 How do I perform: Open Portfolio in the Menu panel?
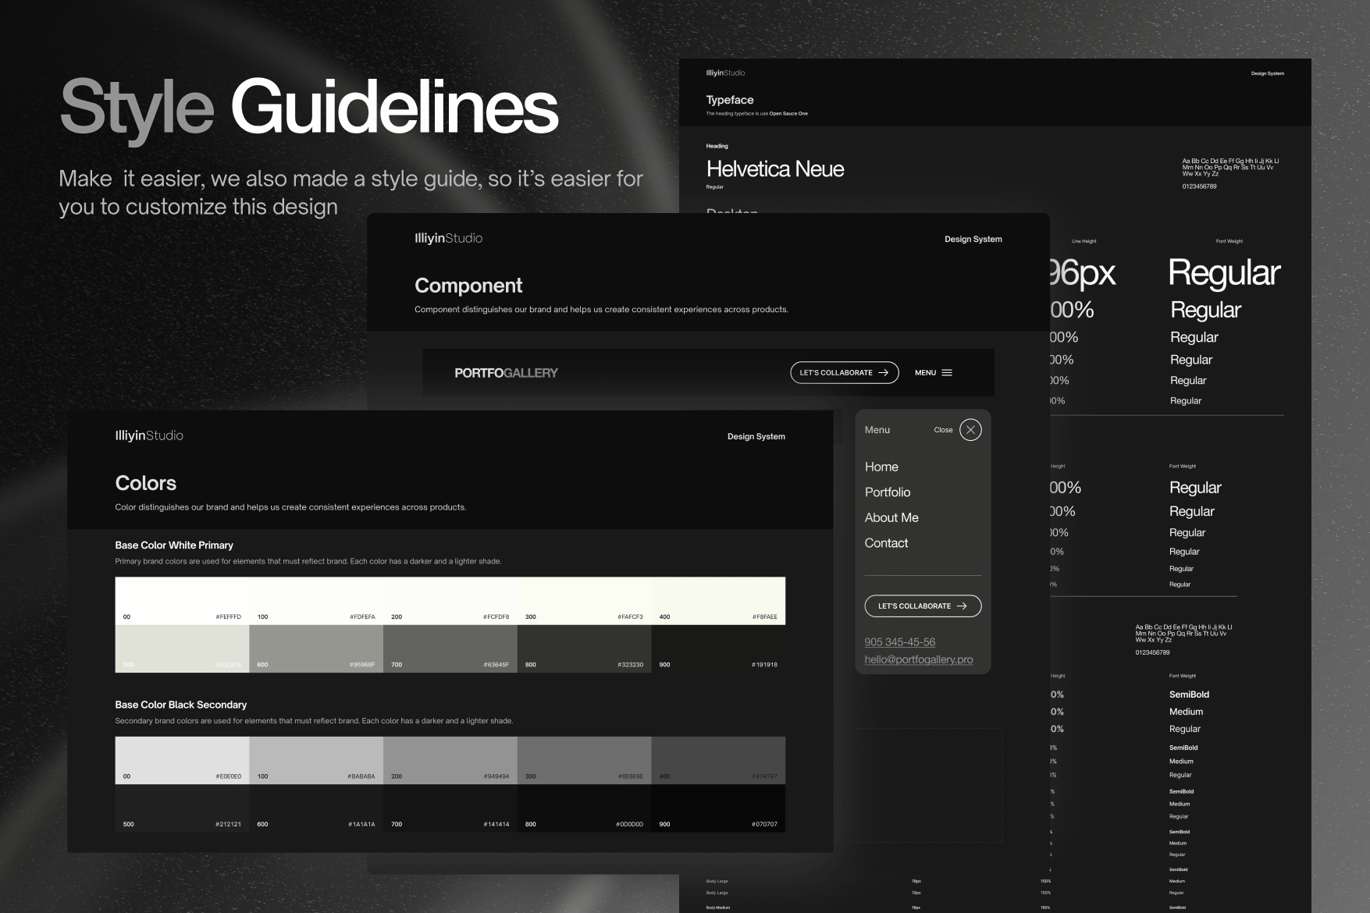pos(887,492)
